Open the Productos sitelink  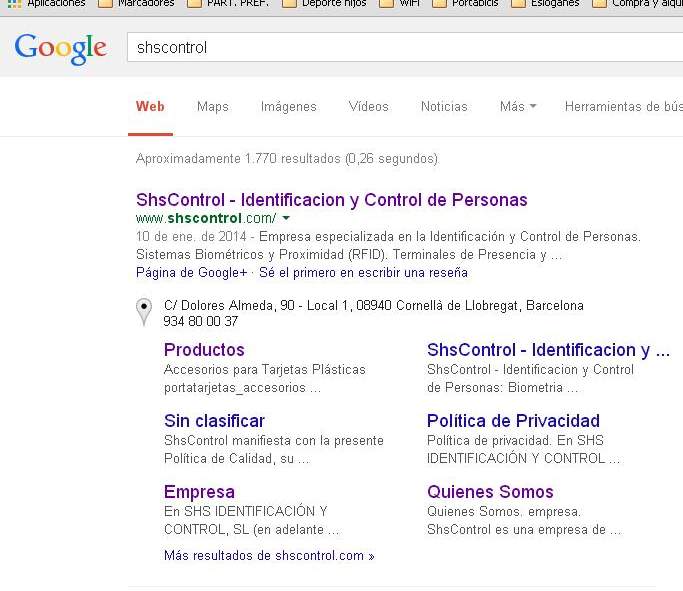pos(204,350)
